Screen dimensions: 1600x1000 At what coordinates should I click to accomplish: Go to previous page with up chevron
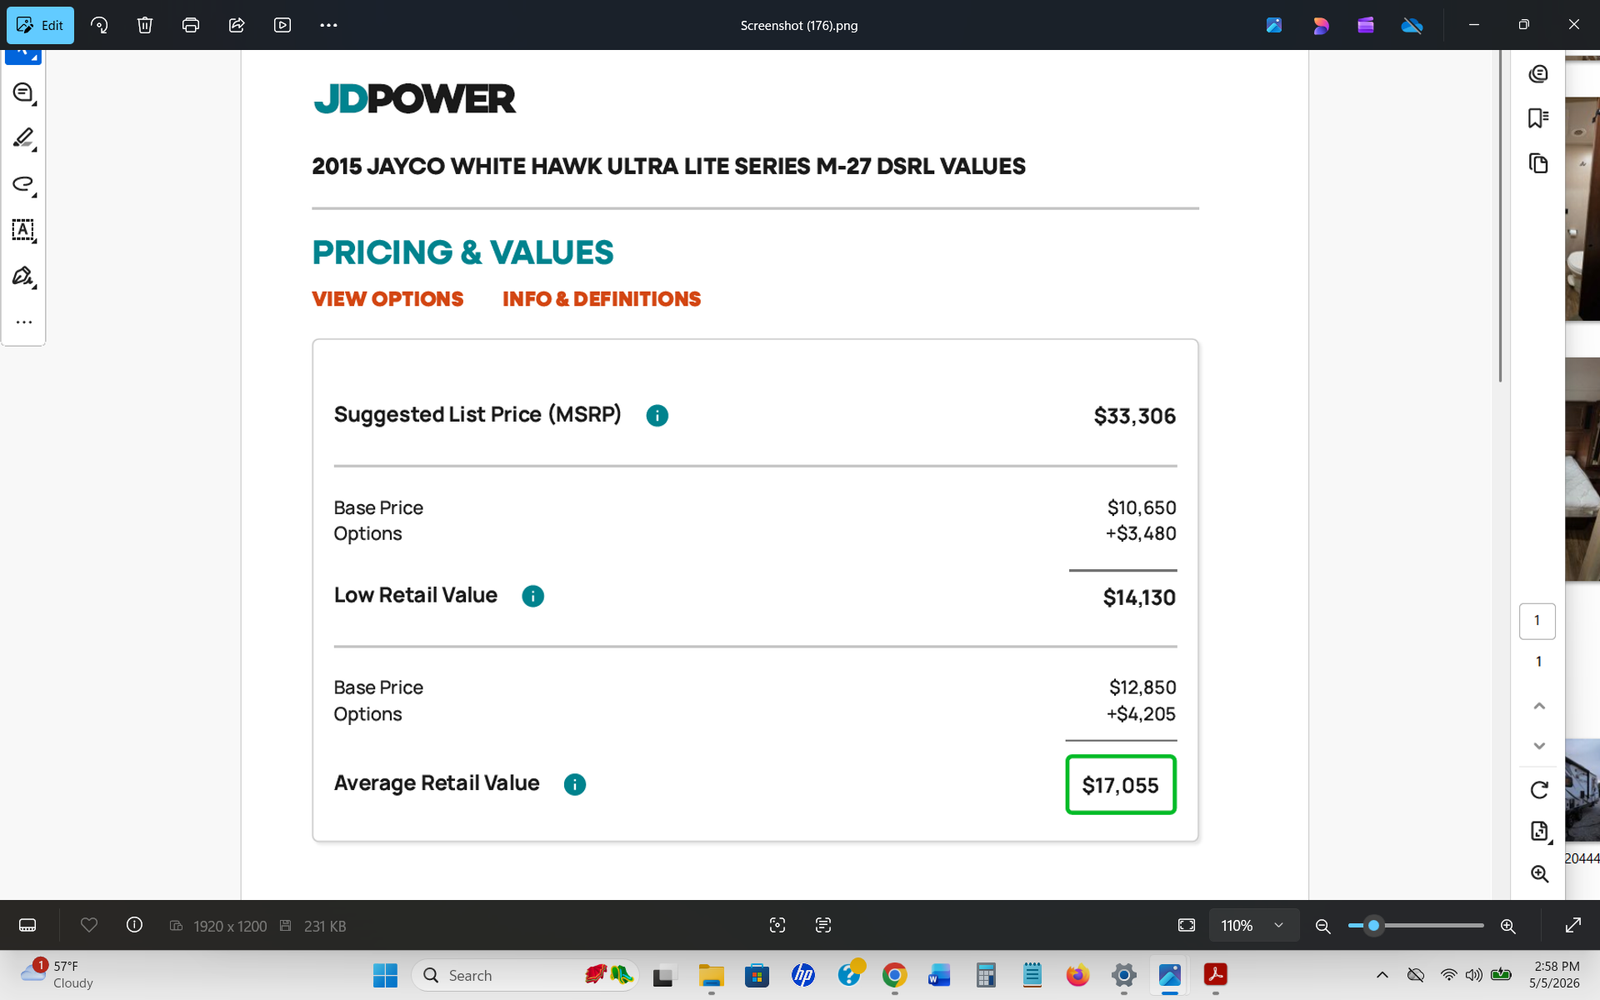coord(1539,706)
